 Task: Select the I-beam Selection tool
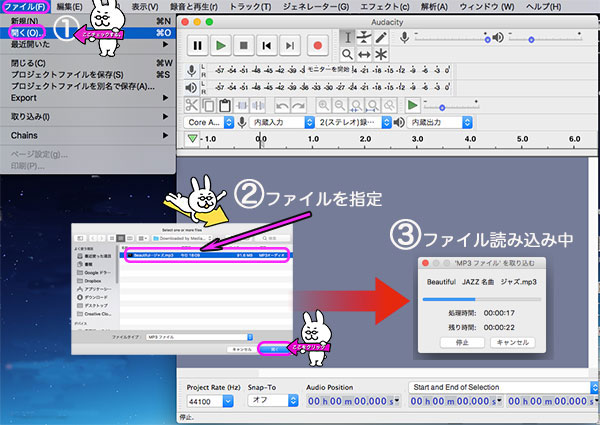[347, 37]
